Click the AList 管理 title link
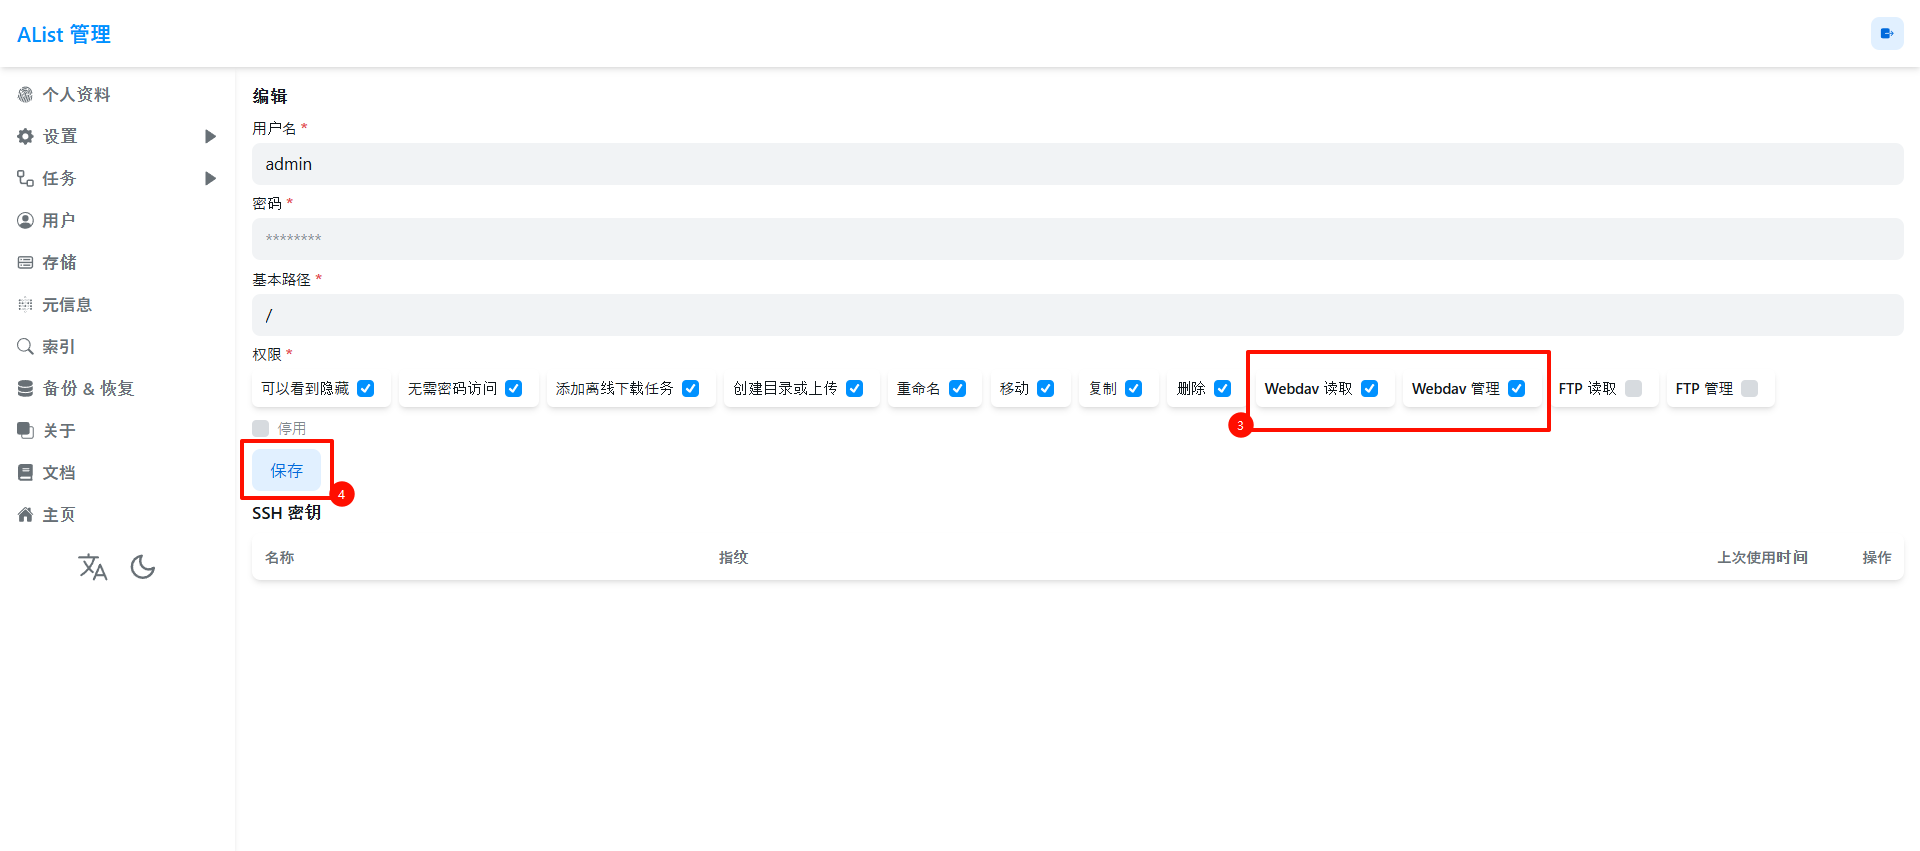1920x851 pixels. [64, 35]
